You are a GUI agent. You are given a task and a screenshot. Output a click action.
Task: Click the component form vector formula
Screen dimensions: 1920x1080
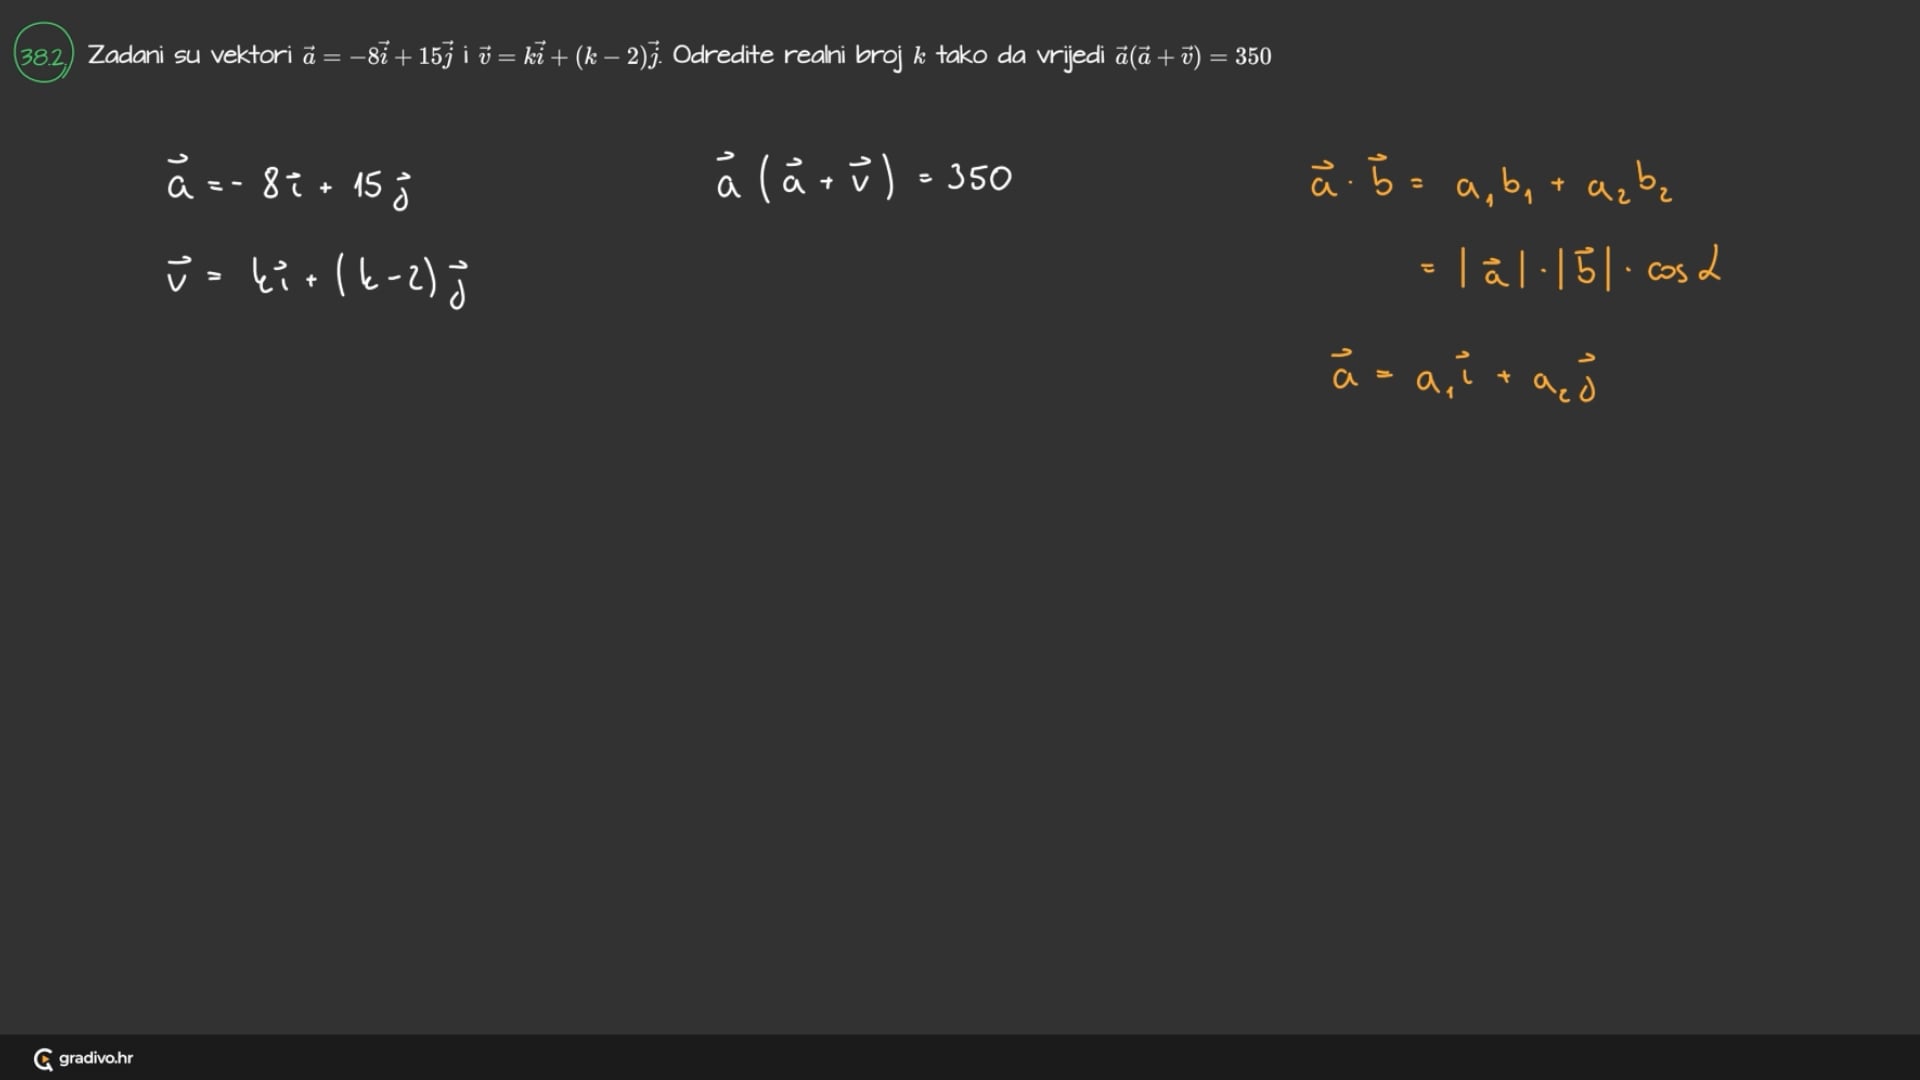pyautogui.click(x=1464, y=376)
